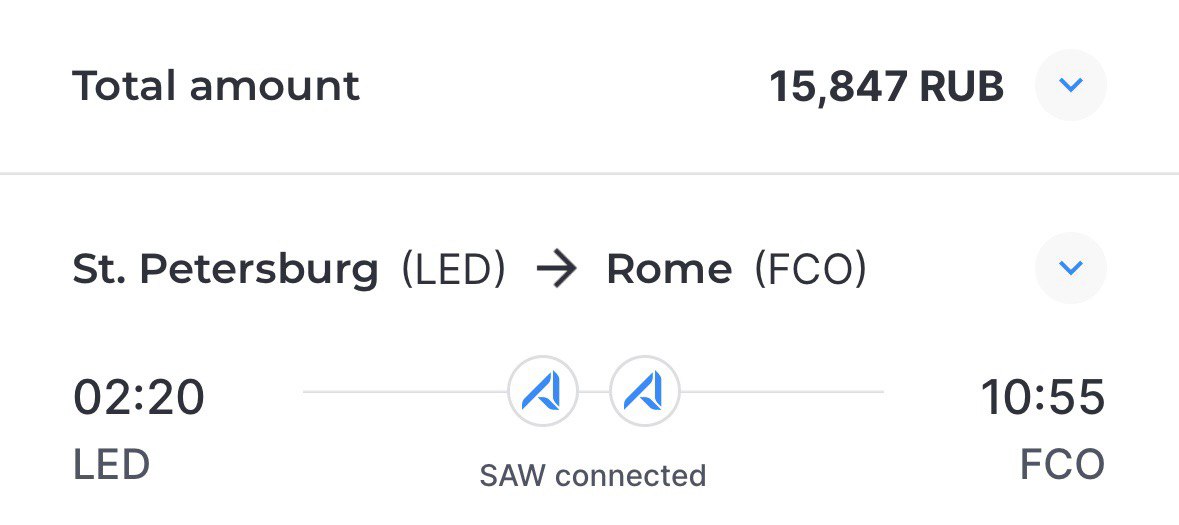1179x525 pixels.
Task: Click the horizontal divider below Total amount
Action: pyautogui.click(x=590, y=174)
